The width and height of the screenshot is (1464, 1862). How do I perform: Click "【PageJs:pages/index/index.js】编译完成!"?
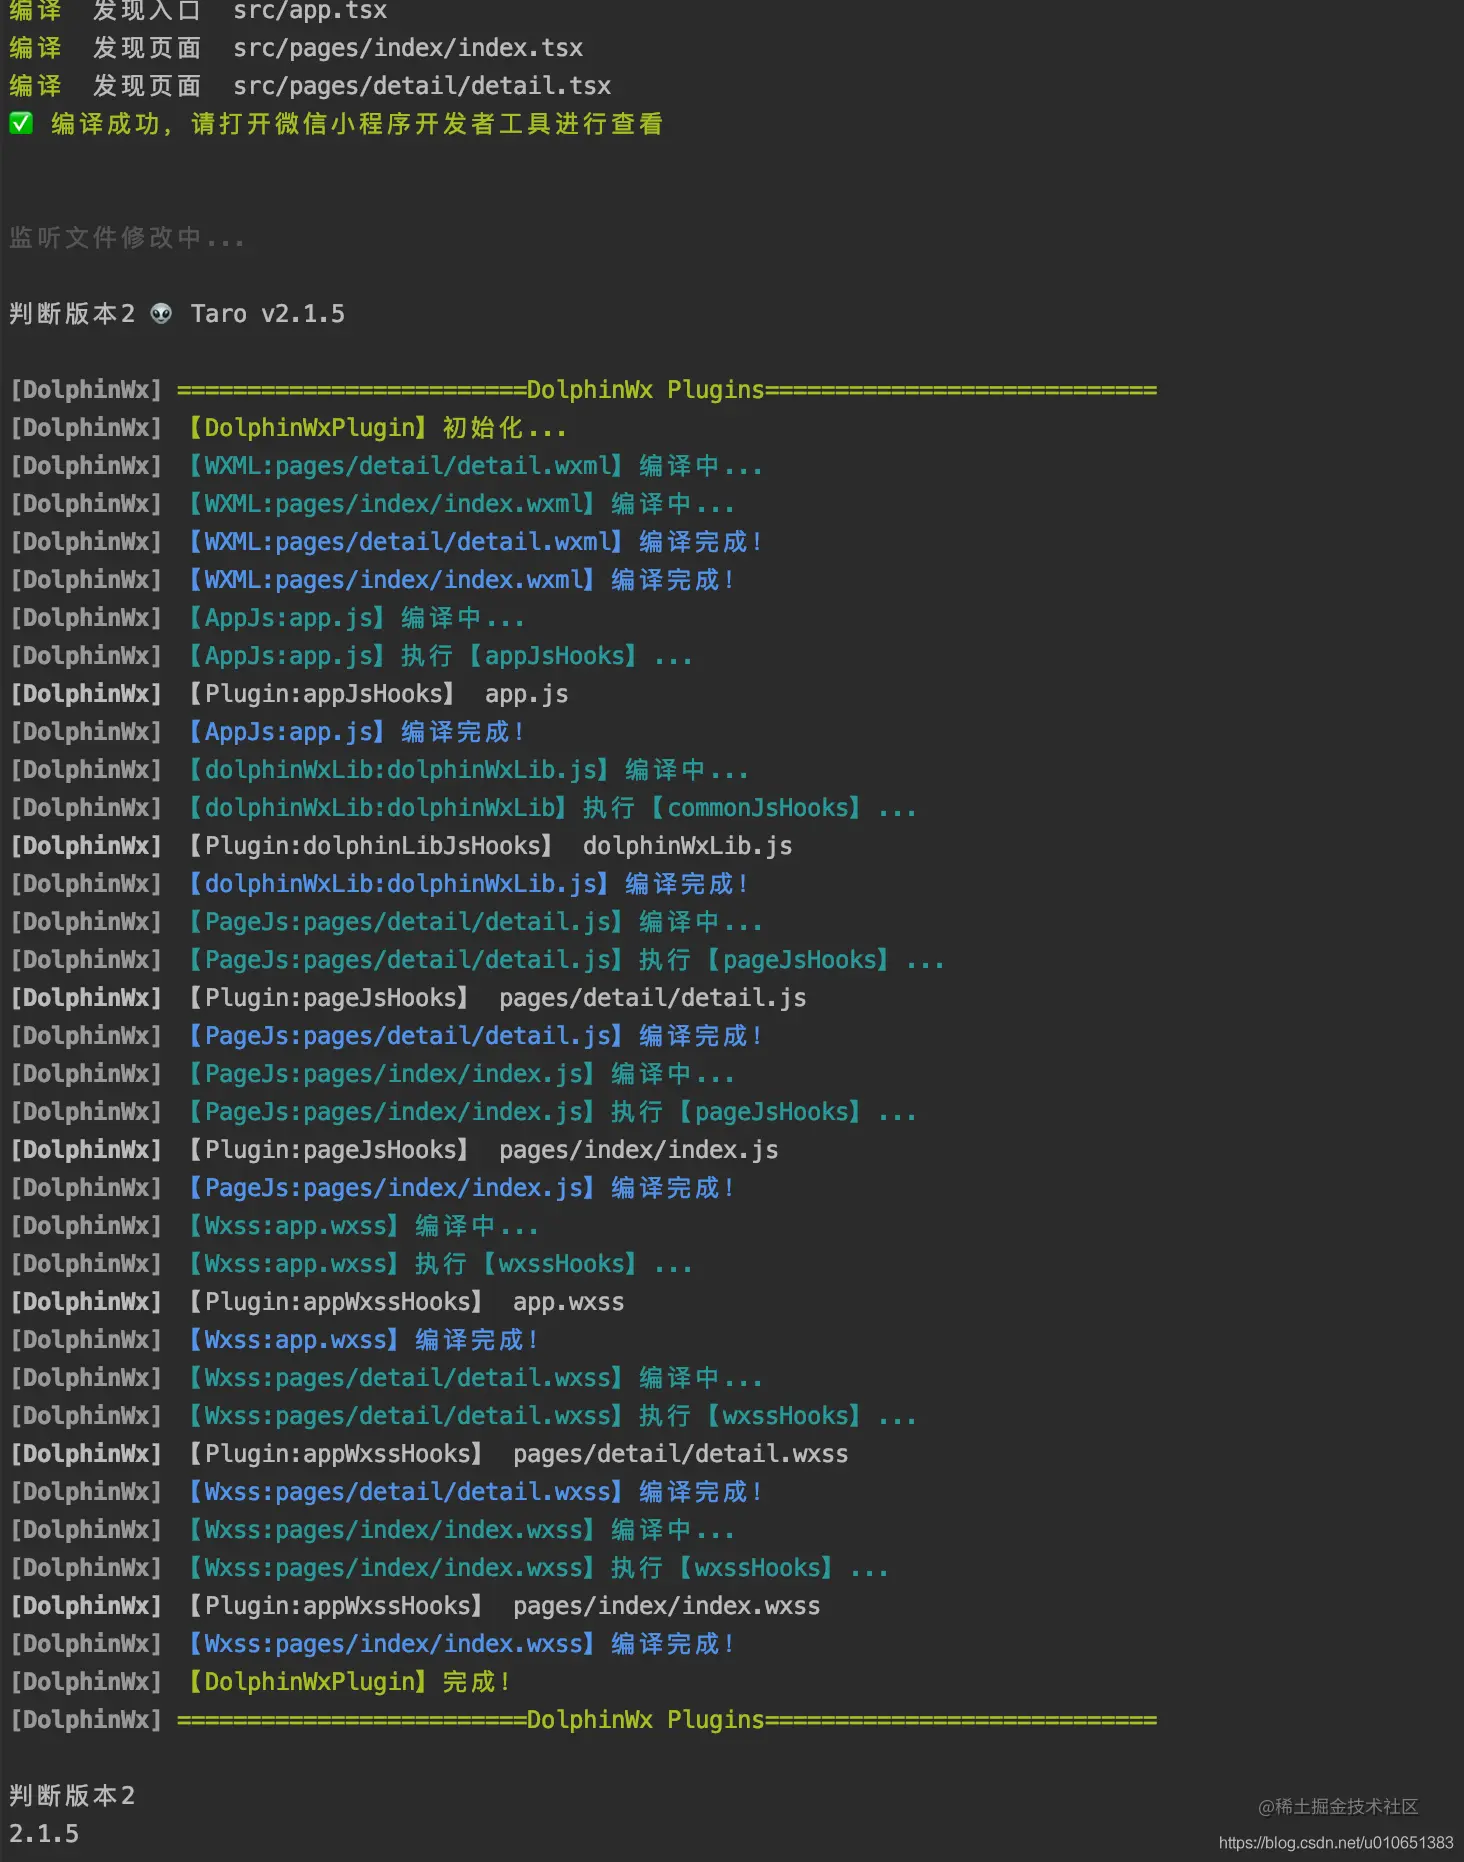462,1188
